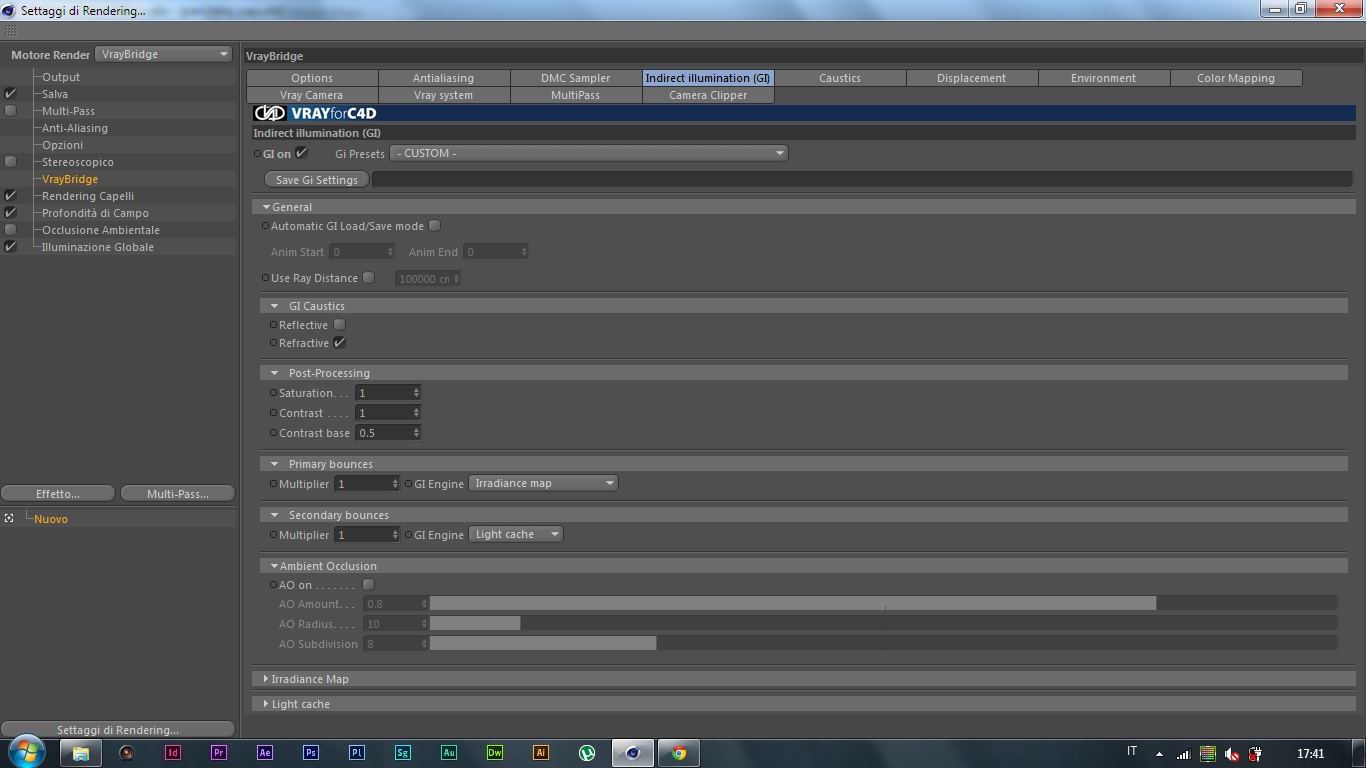Open uTorrent from the taskbar
1366x768 pixels.
pos(587,753)
